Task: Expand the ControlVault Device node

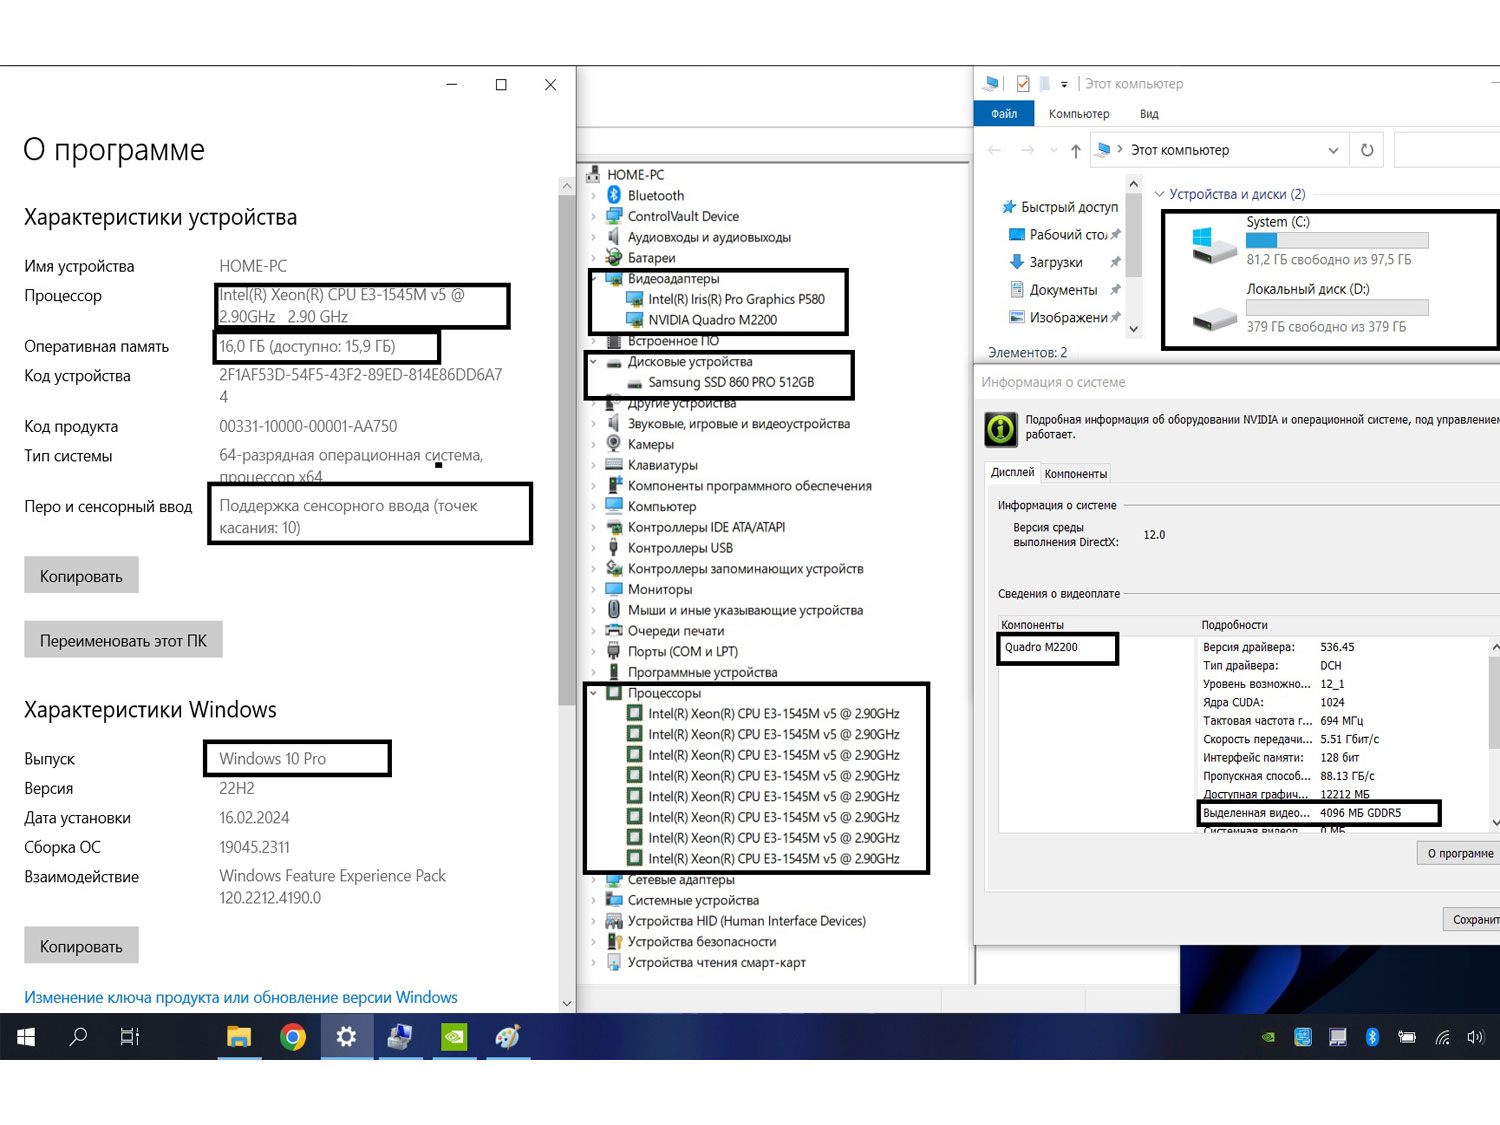Action: (x=593, y=216)
